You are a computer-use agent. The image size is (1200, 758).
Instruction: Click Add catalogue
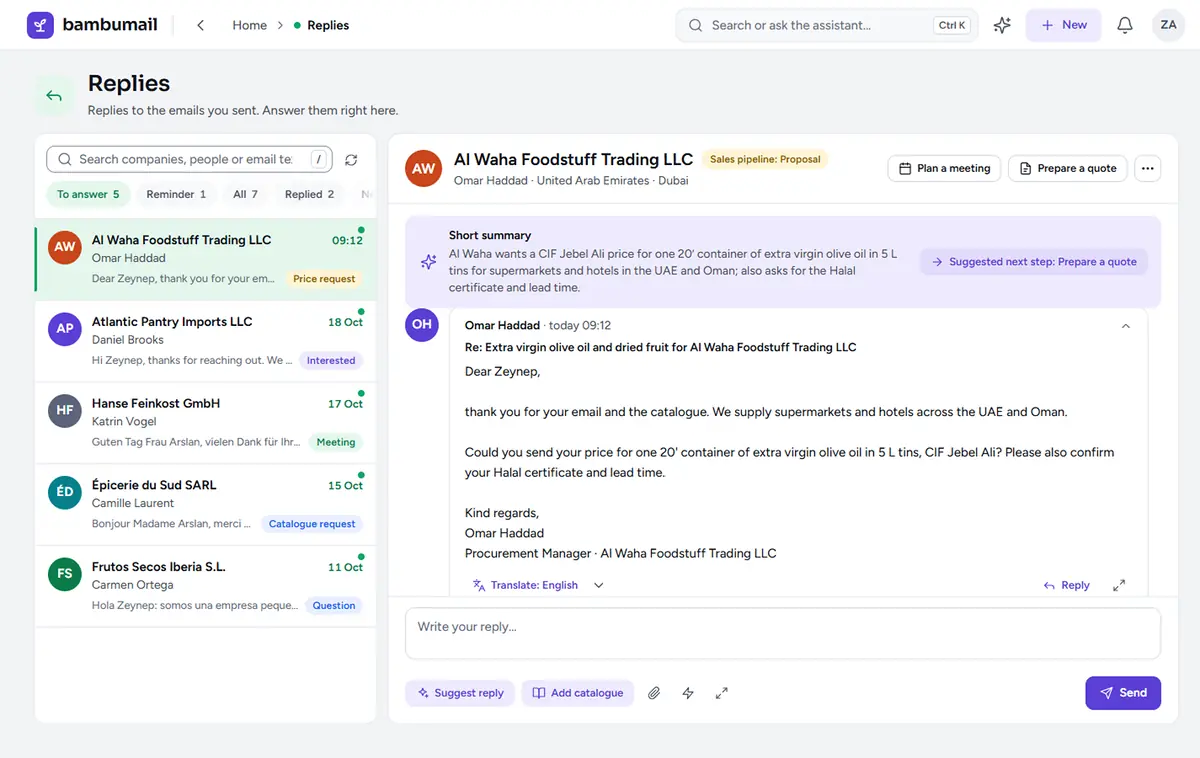coord(578,693)
